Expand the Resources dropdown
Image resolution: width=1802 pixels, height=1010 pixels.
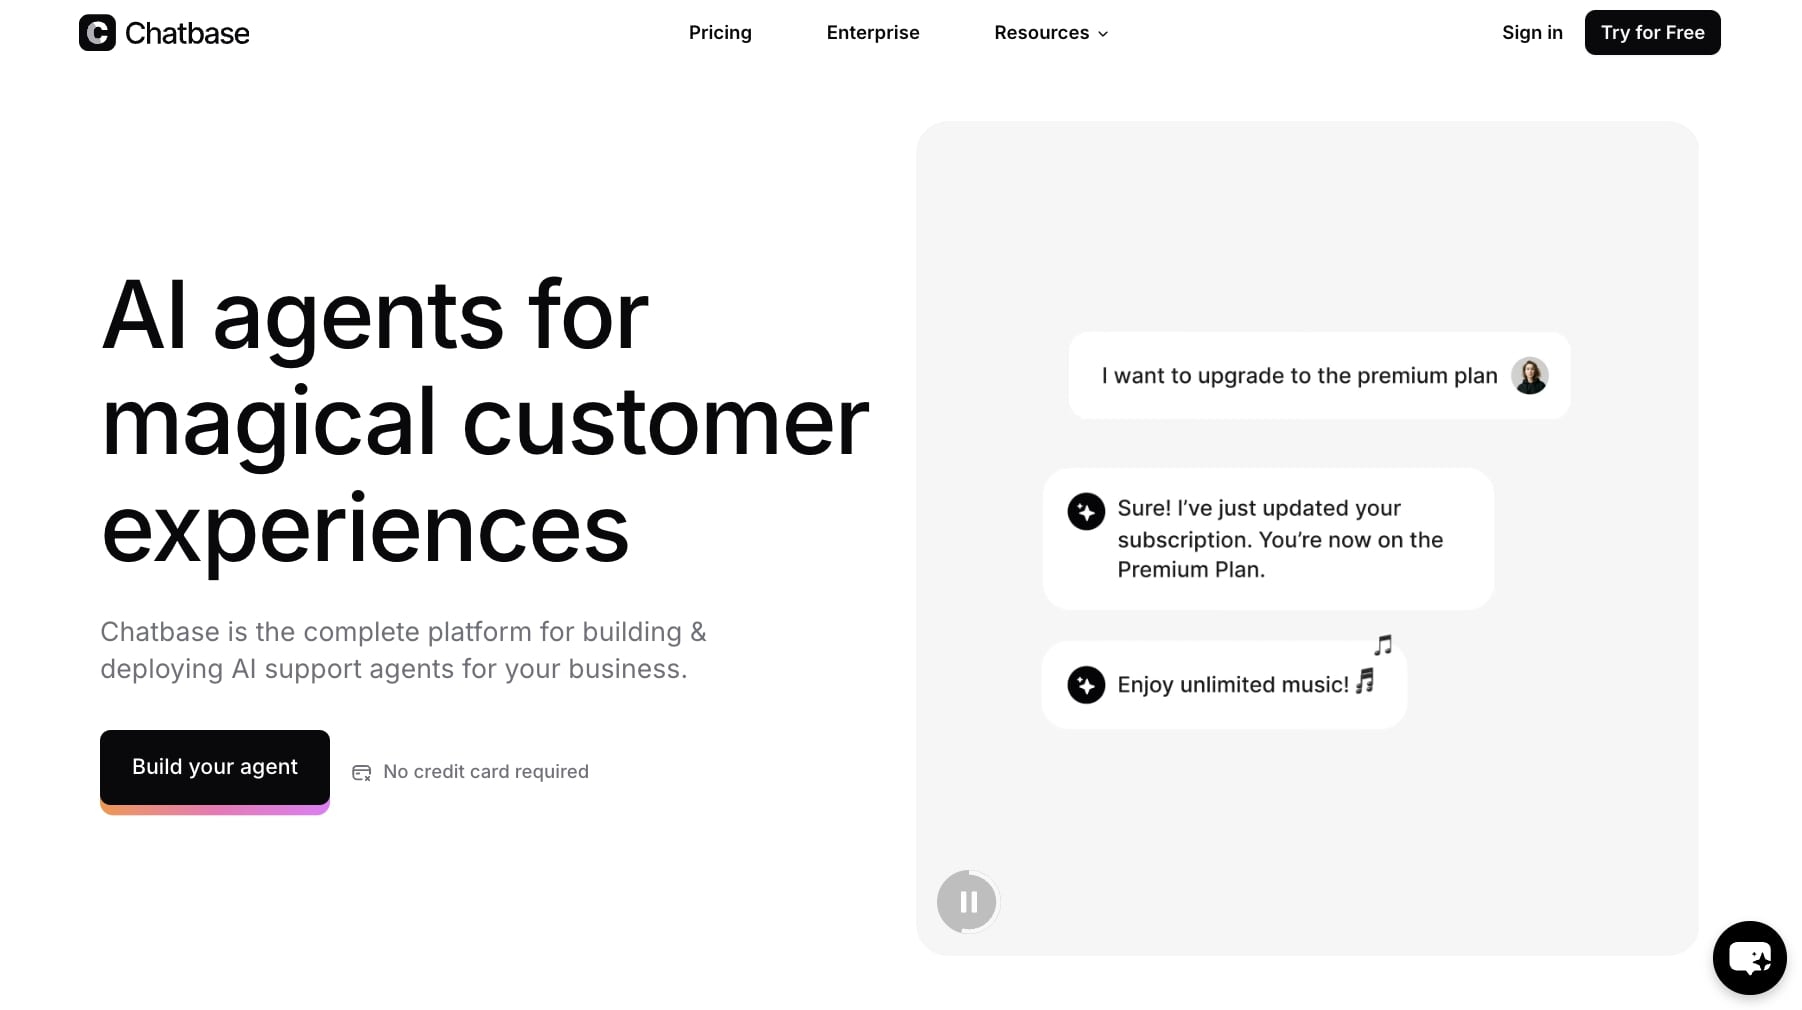click(x=1041, y=32)
